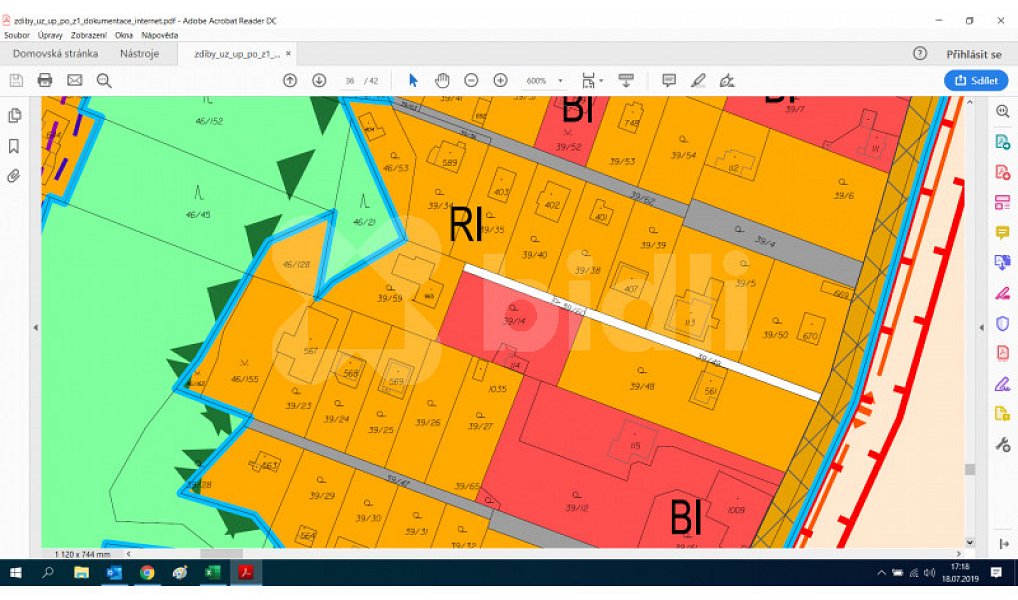
Task: Open the Úpravy menu
Action: click(50, 36)
